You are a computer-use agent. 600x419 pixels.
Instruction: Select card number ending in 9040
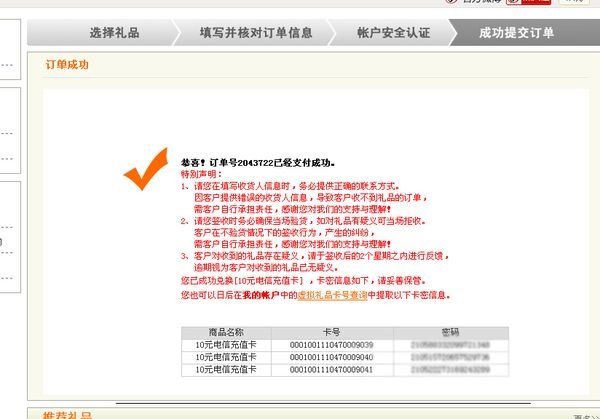tap(331, 356)
